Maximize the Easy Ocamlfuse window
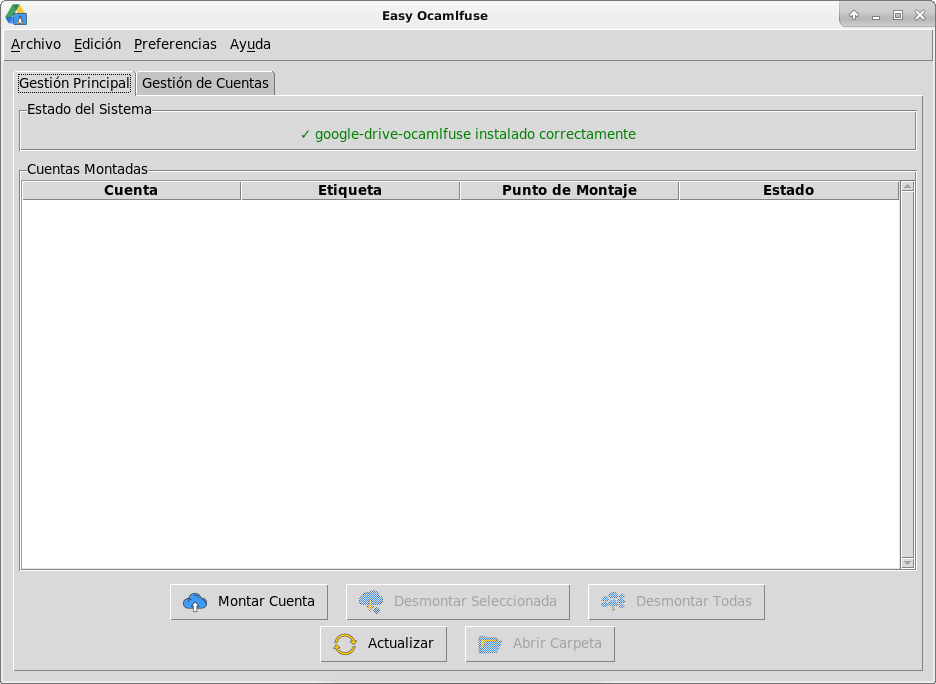 click(898, 16)
